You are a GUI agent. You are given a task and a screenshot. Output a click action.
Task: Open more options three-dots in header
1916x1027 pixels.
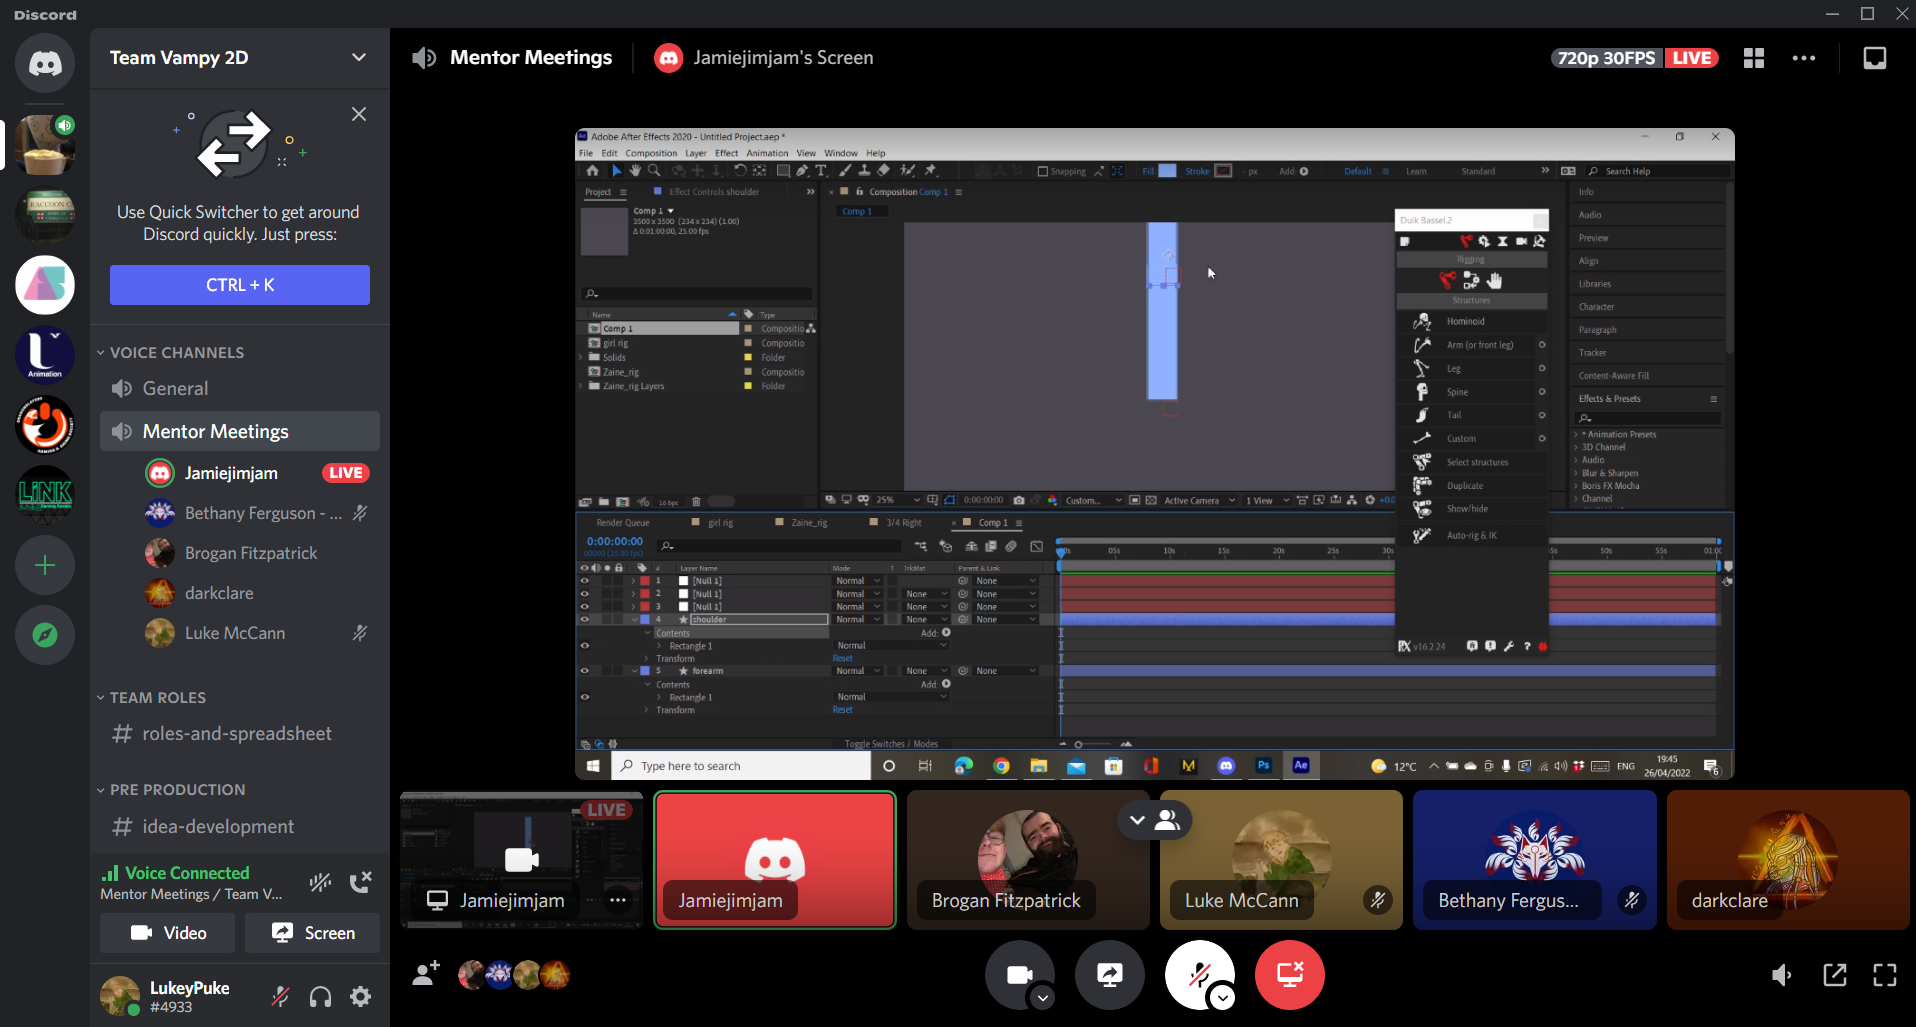click(1804, 58)
